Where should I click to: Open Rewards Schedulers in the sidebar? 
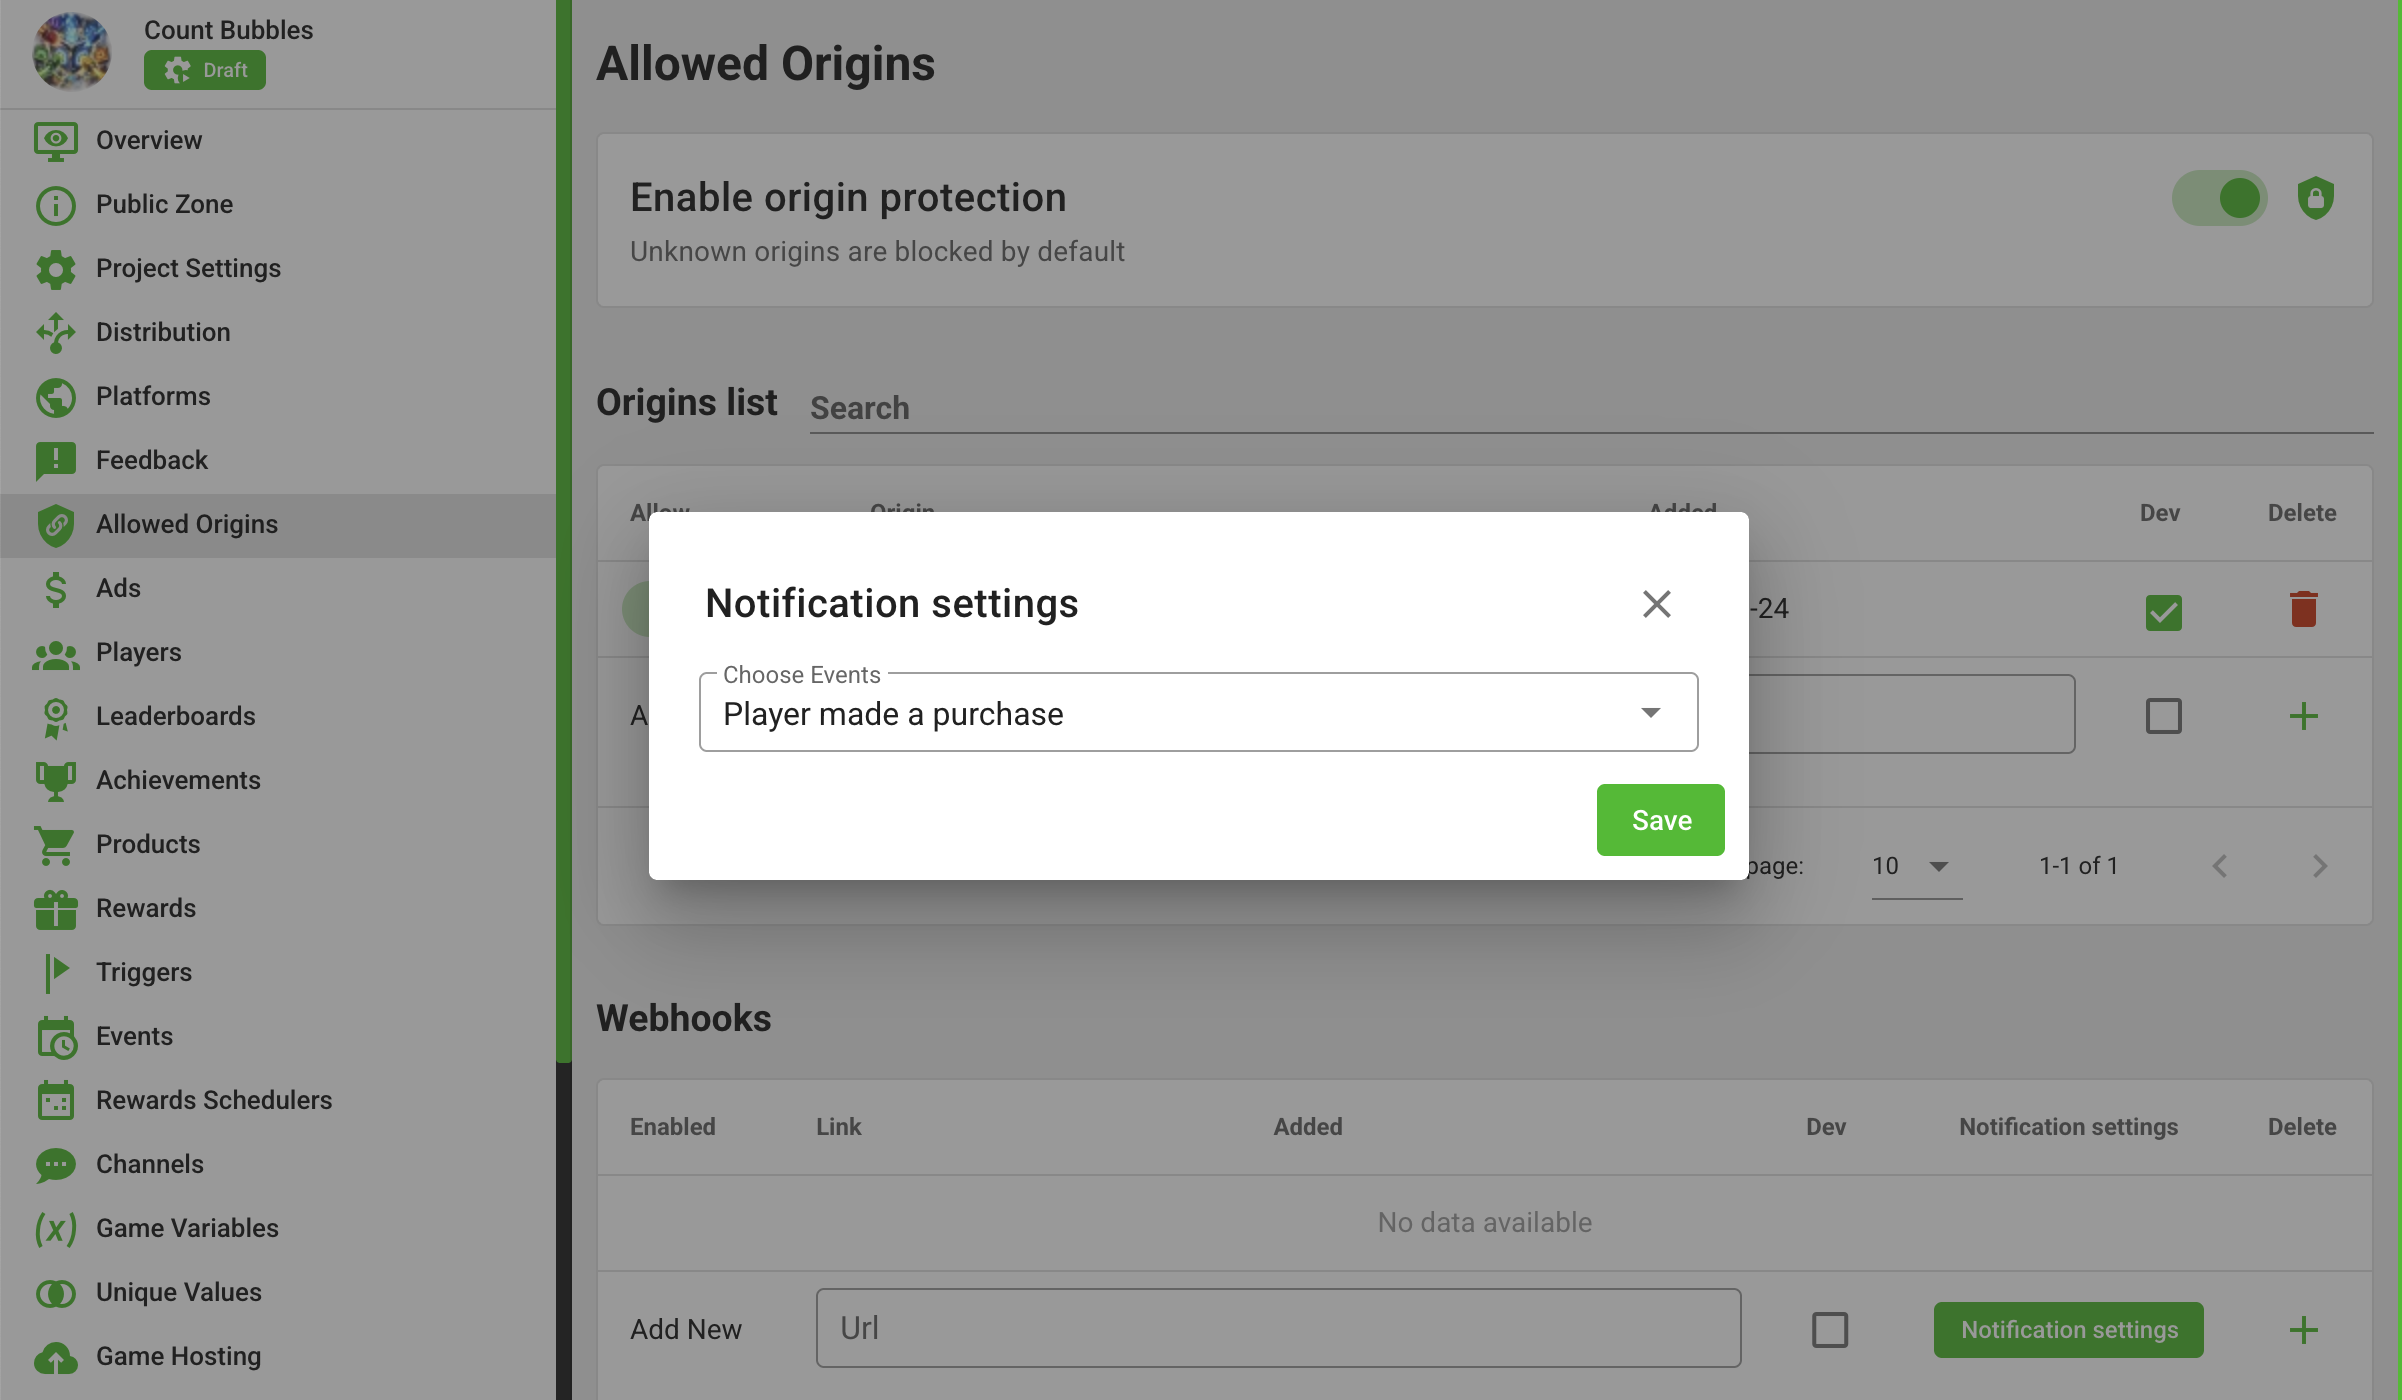click(x=278, y=1101)
